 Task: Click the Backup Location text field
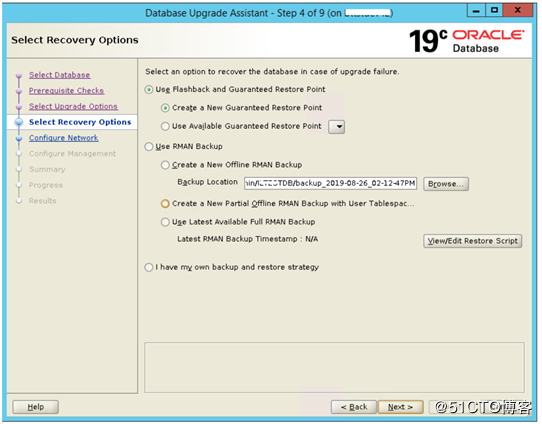[x=330, y=183]
